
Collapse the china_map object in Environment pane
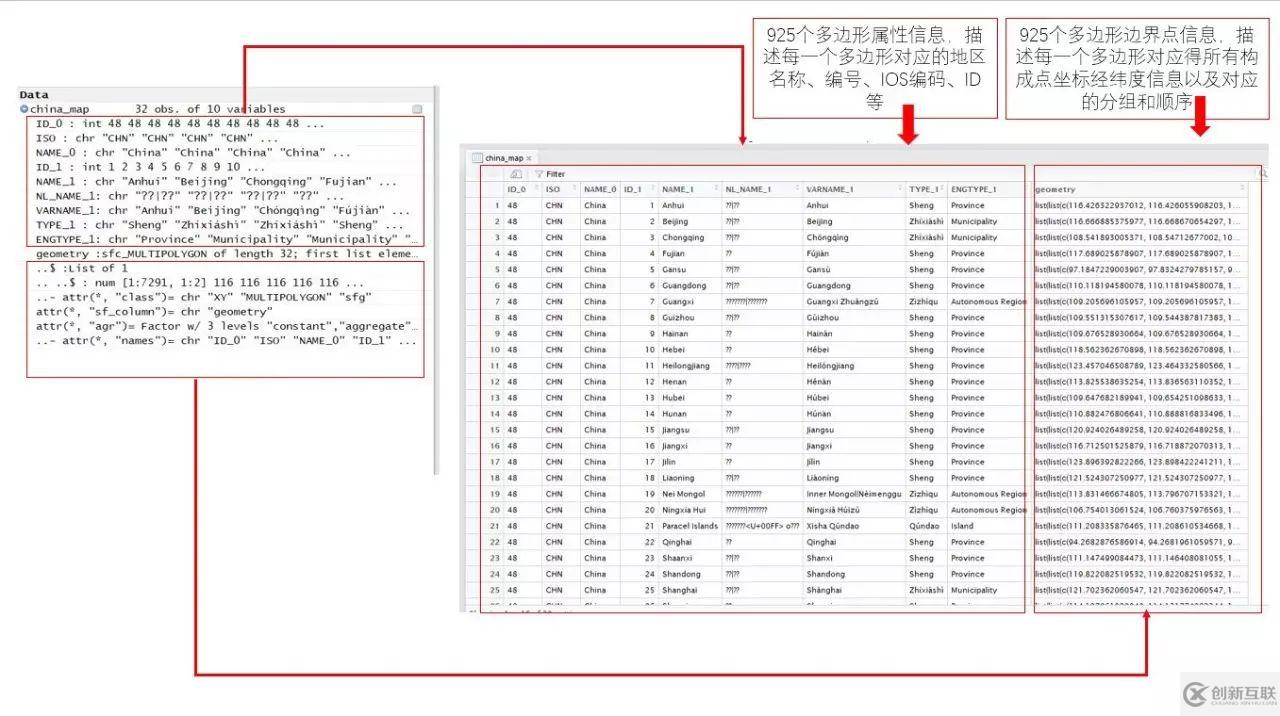coord(24,109)
